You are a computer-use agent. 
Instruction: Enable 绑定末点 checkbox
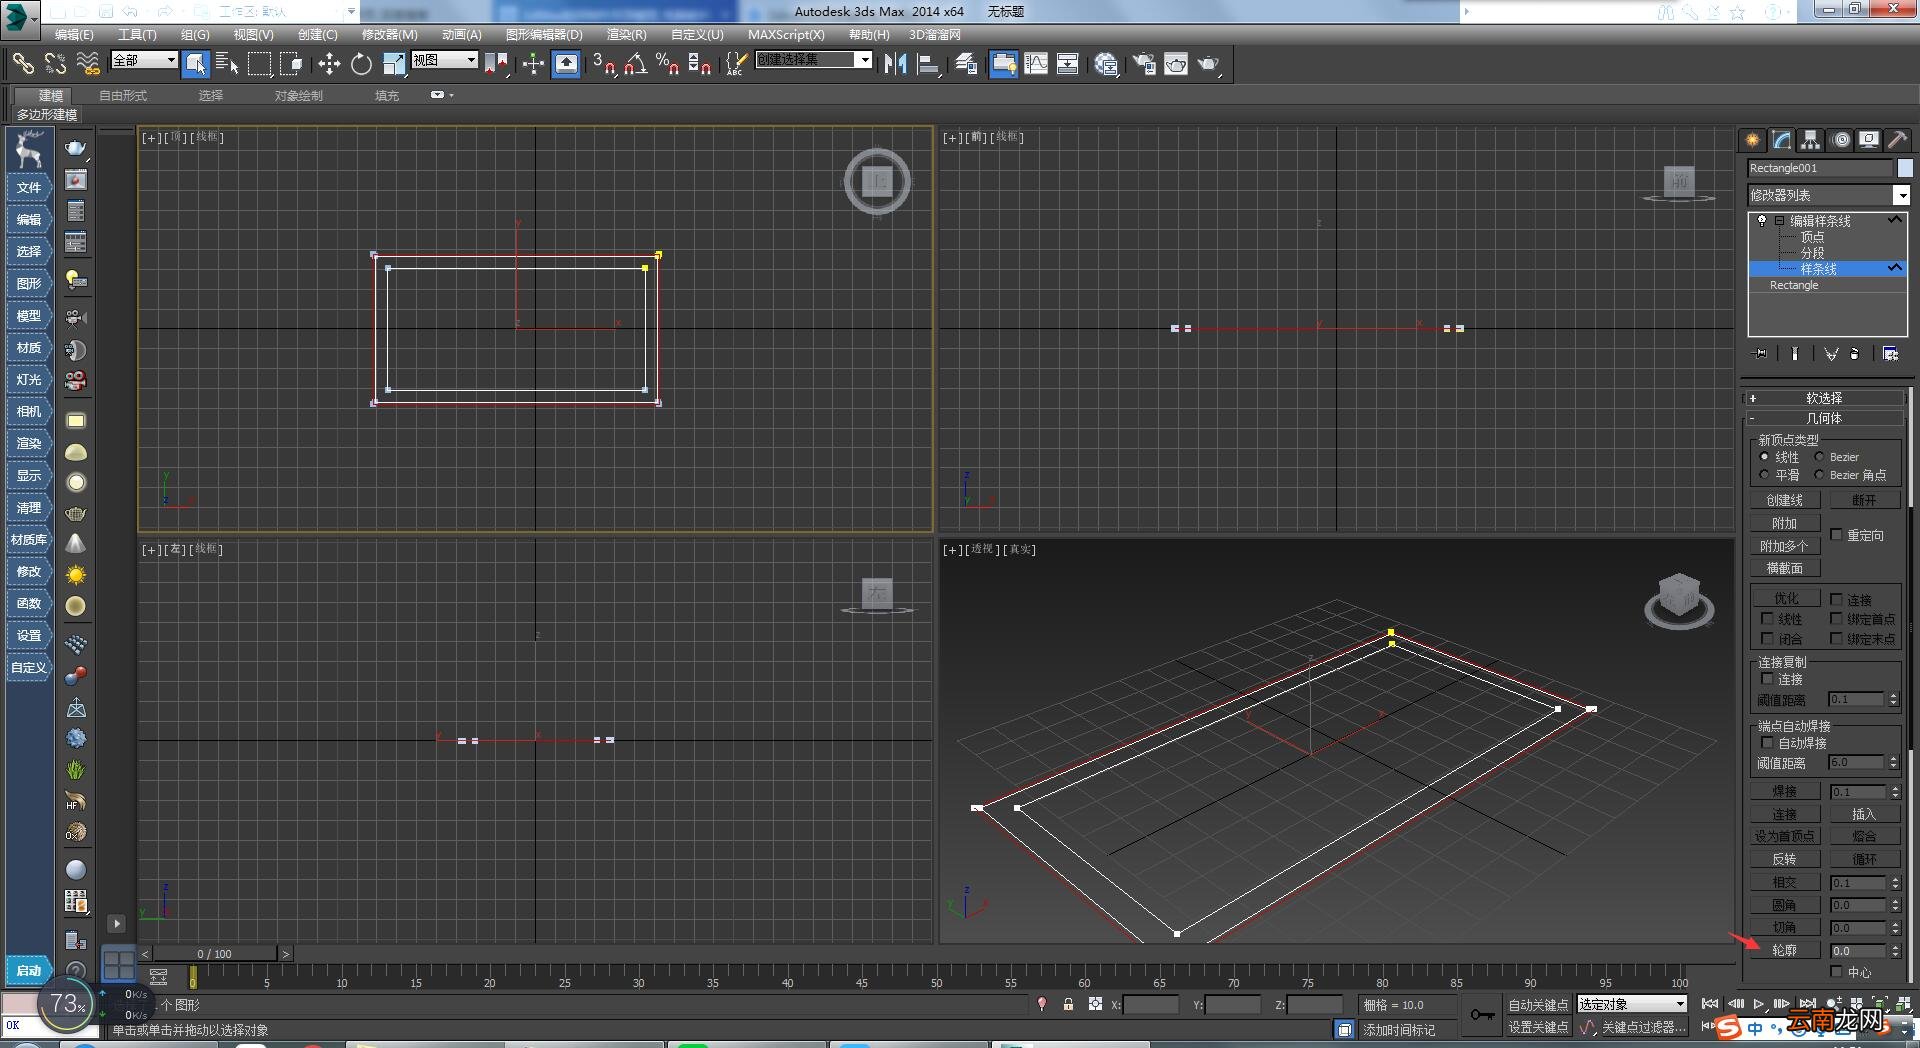[x=1836, y=638]
